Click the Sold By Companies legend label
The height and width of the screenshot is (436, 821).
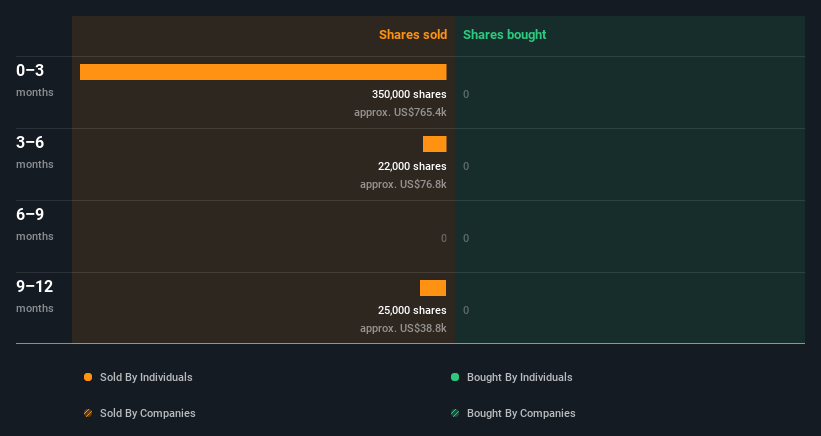(148, 413)
